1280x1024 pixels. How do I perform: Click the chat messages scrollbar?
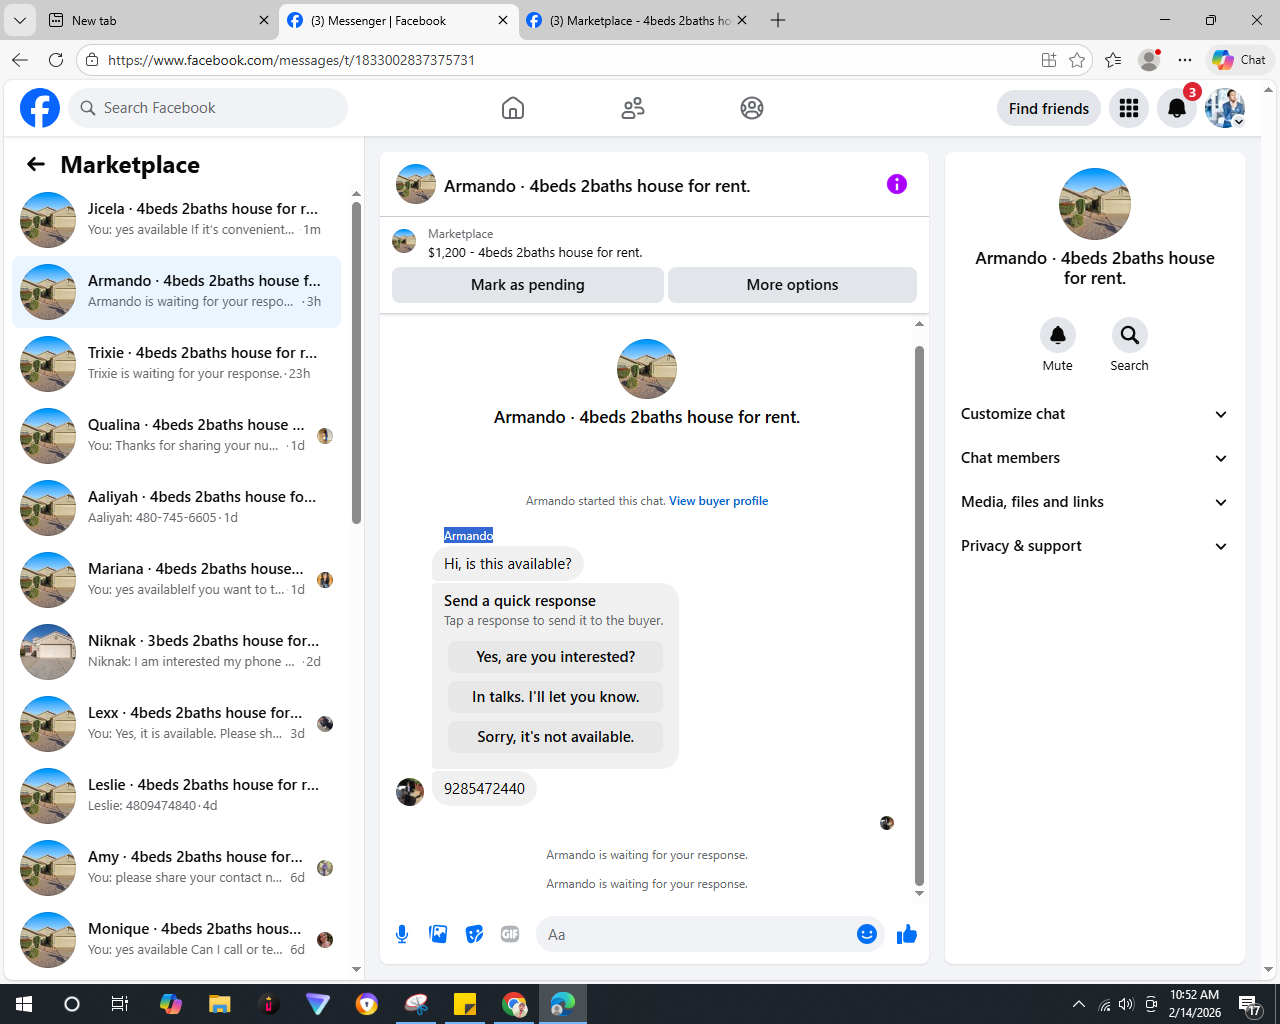(x=919, y=615)
